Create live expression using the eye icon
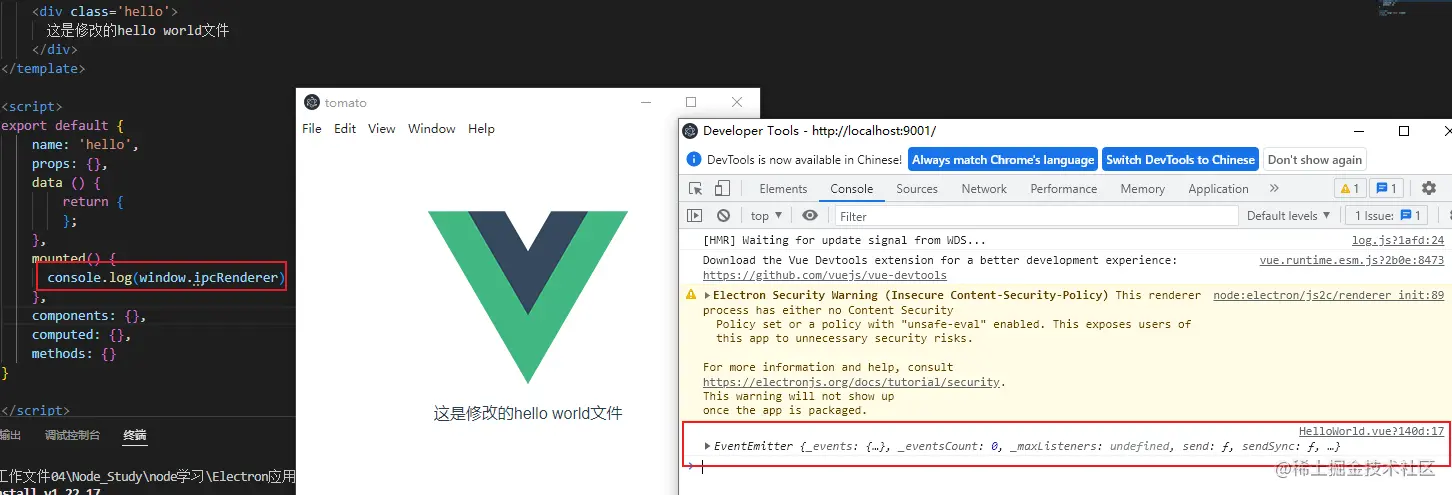This screenshot has height=495, width=1452. 810,215
